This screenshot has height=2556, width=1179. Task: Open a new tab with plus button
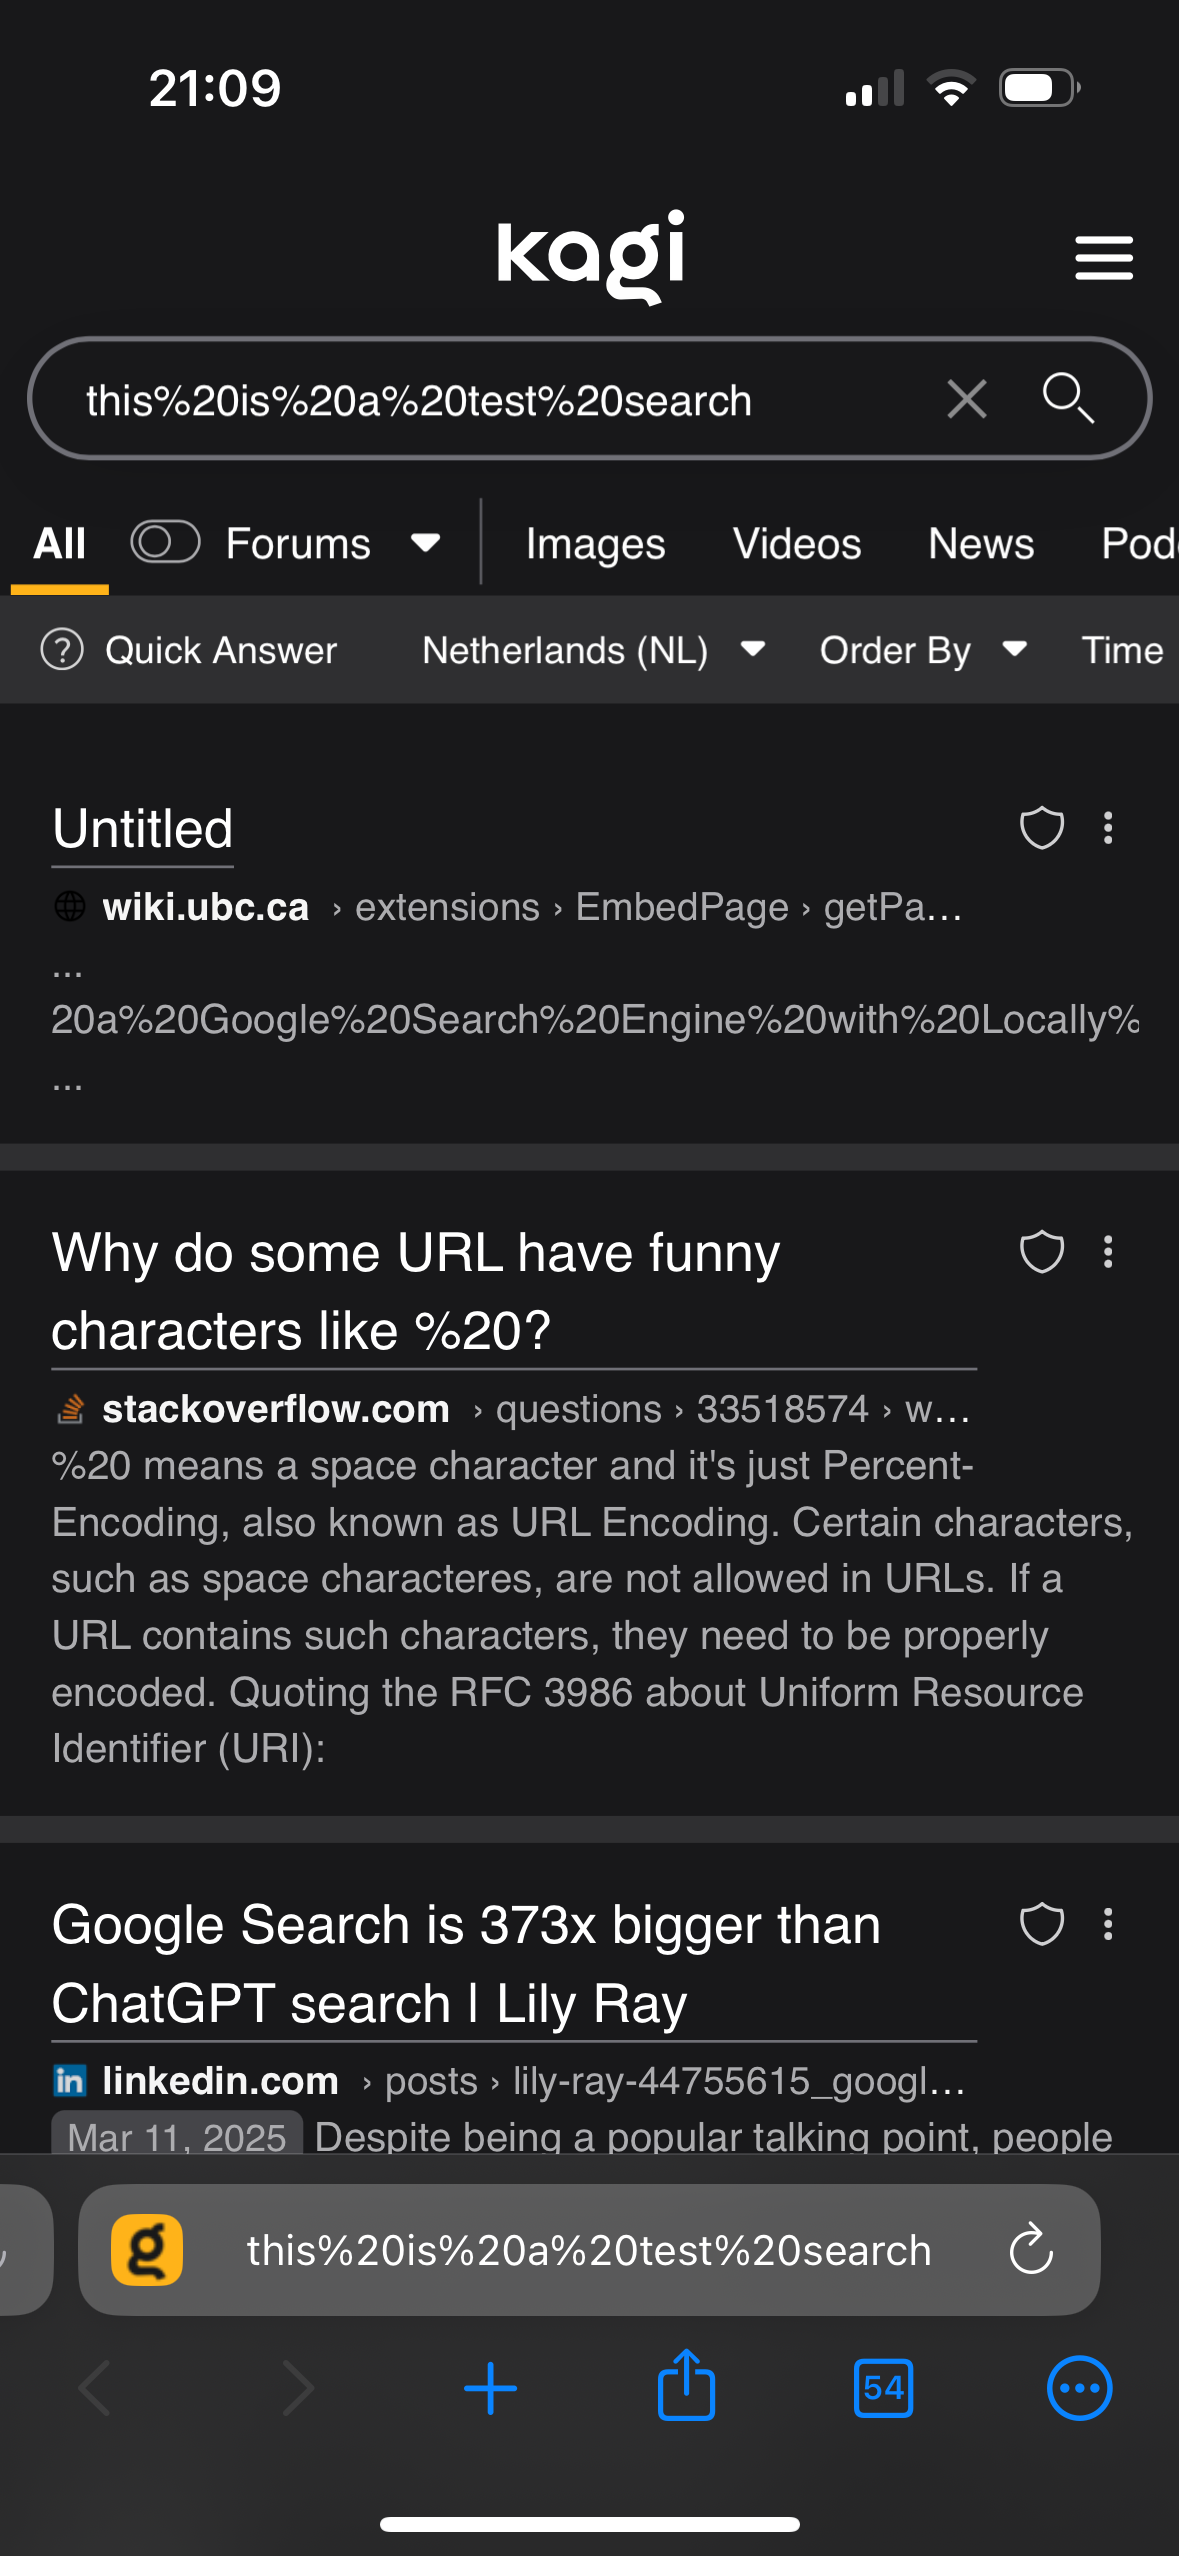tap(490, 2388)
